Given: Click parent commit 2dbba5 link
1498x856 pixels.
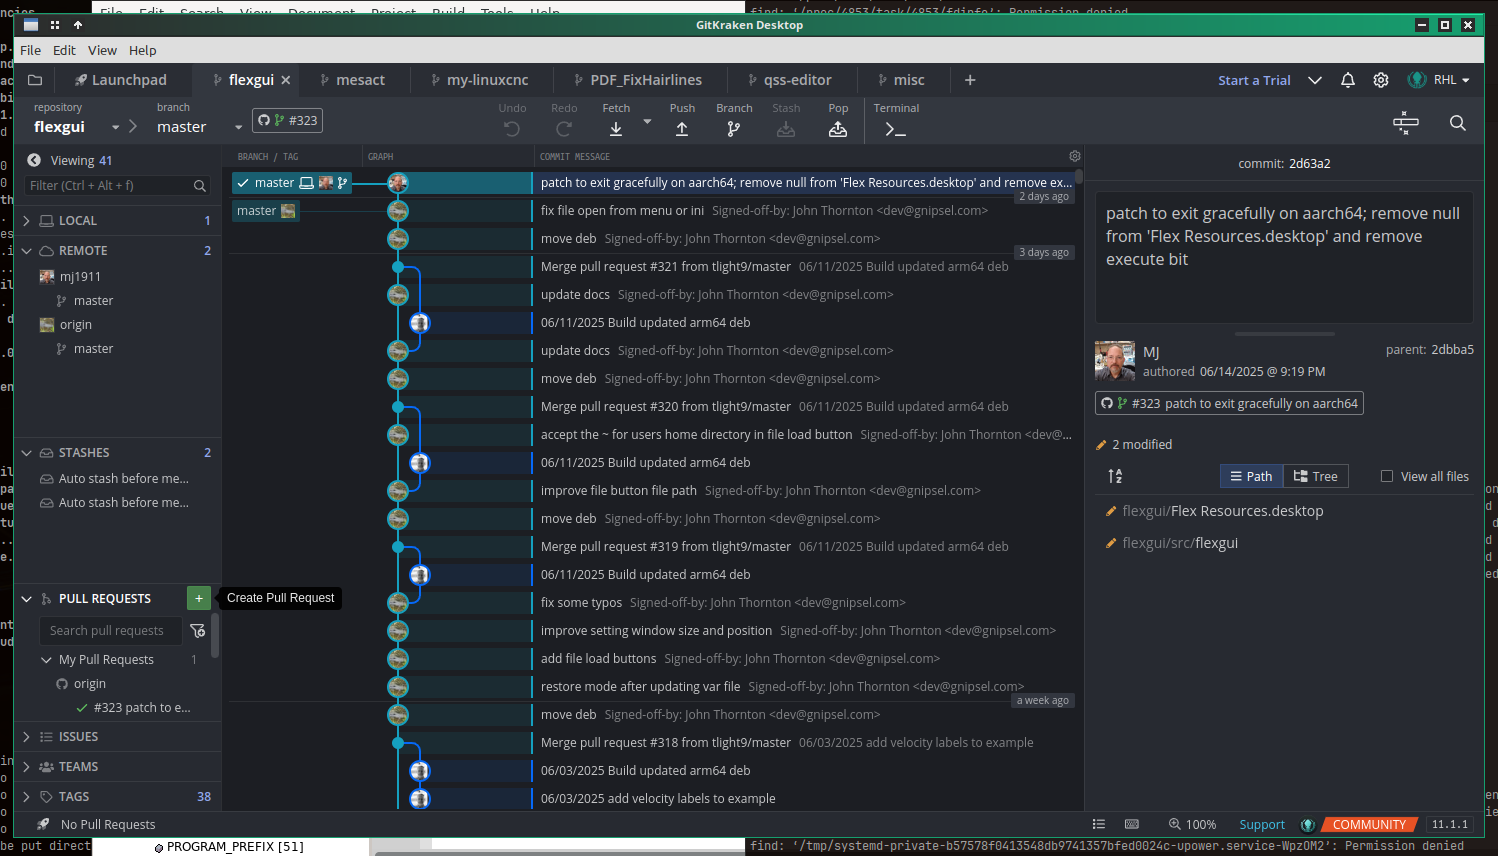Looking at the screenshot, I should point(1452,350).
